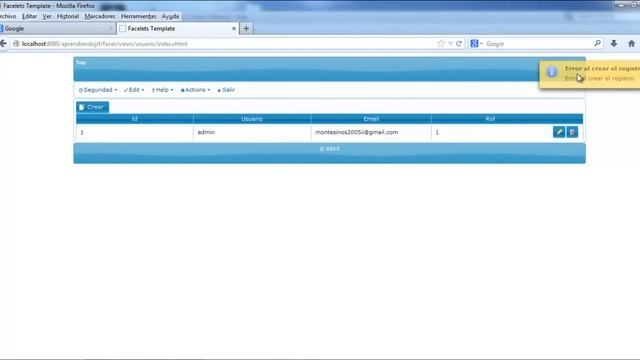Click the search magnifier icon in search box

tap(597, 43)
